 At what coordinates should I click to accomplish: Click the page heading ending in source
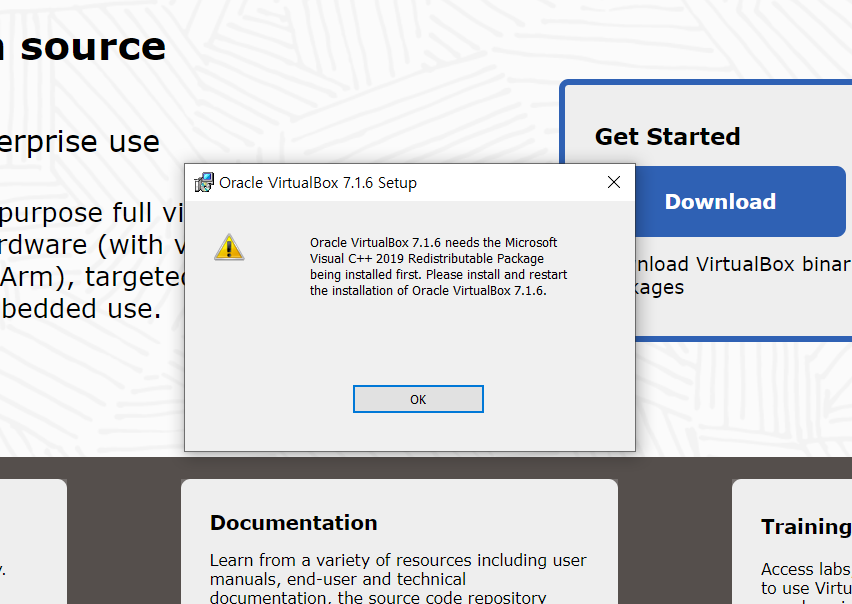tap(83, 45)
